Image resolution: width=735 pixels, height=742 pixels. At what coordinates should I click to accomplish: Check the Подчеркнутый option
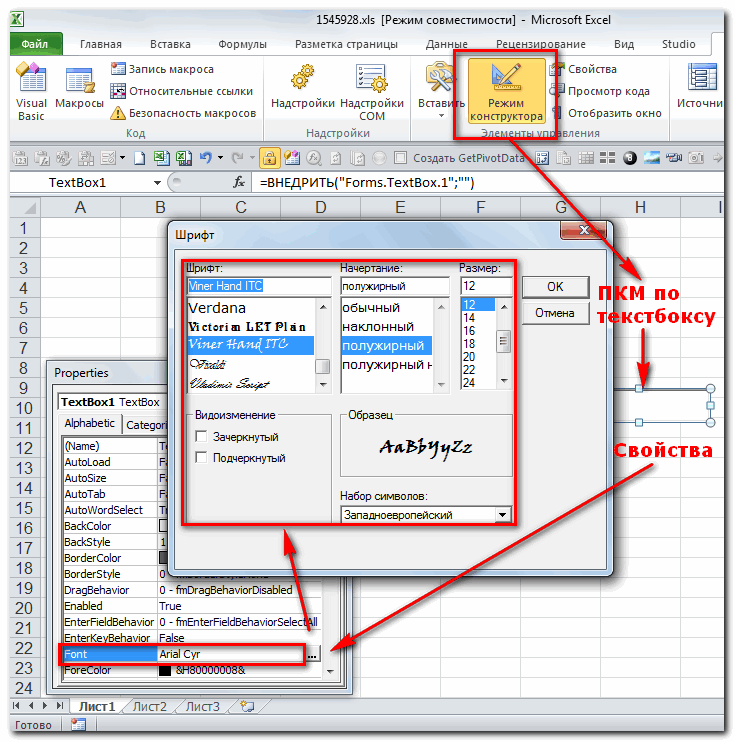[x=202, y=458]
